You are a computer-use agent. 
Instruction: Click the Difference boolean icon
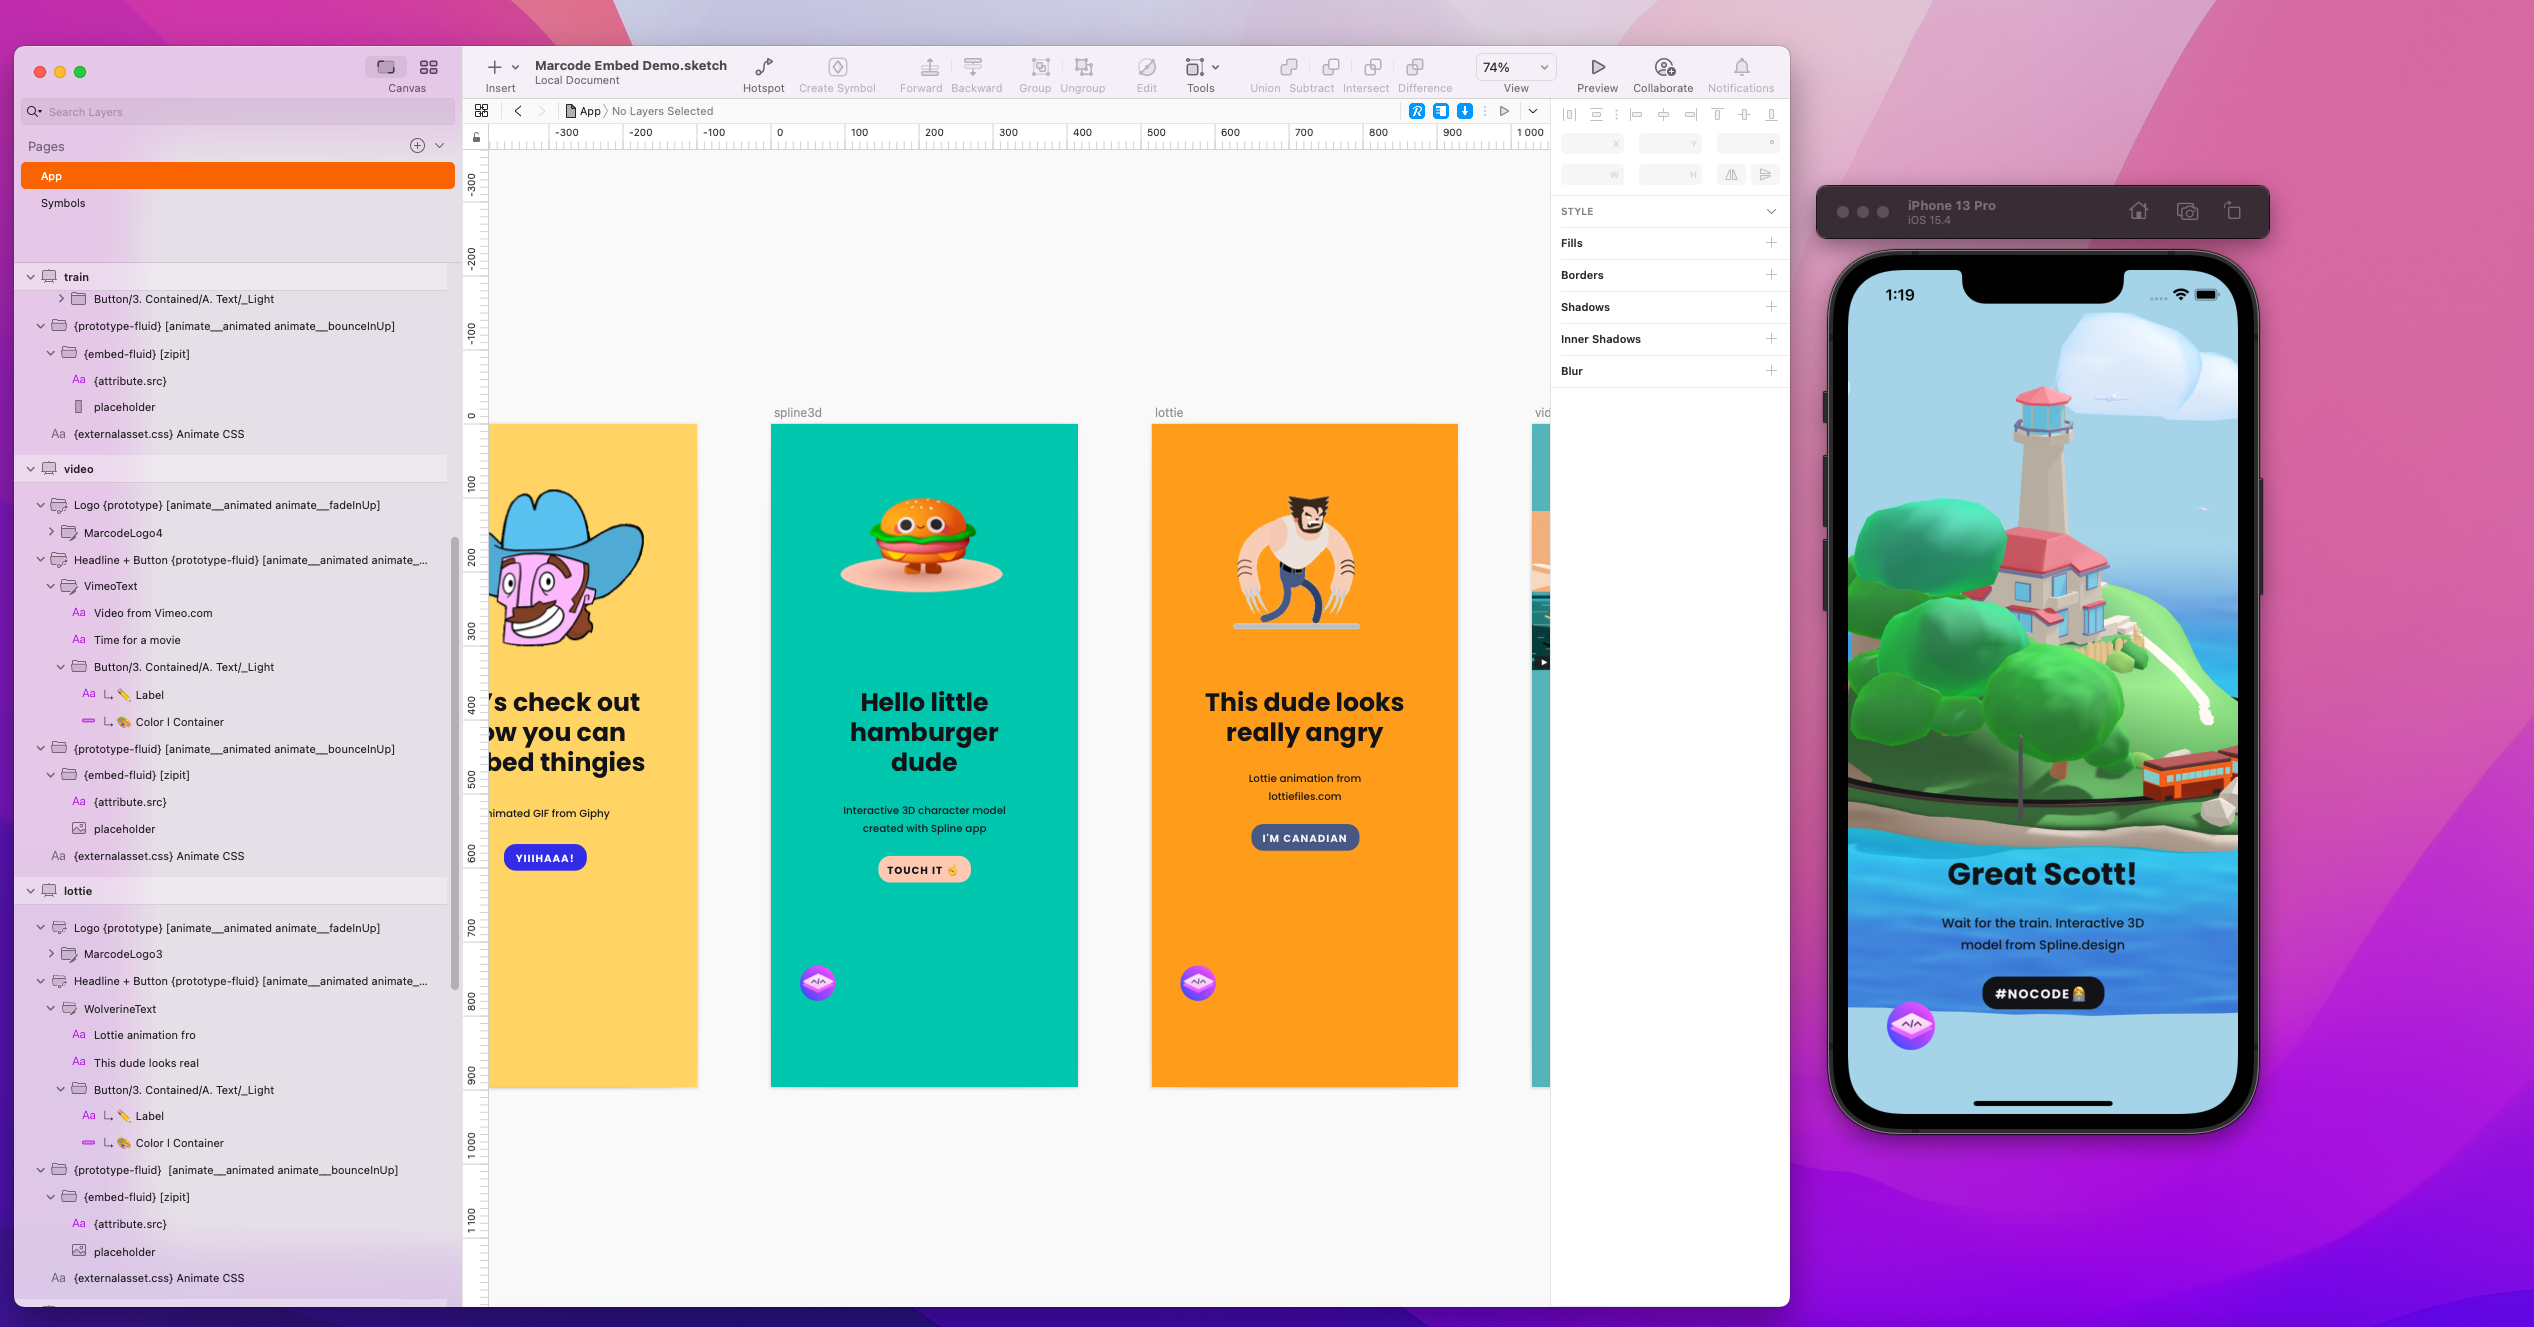click(1415, 67)
